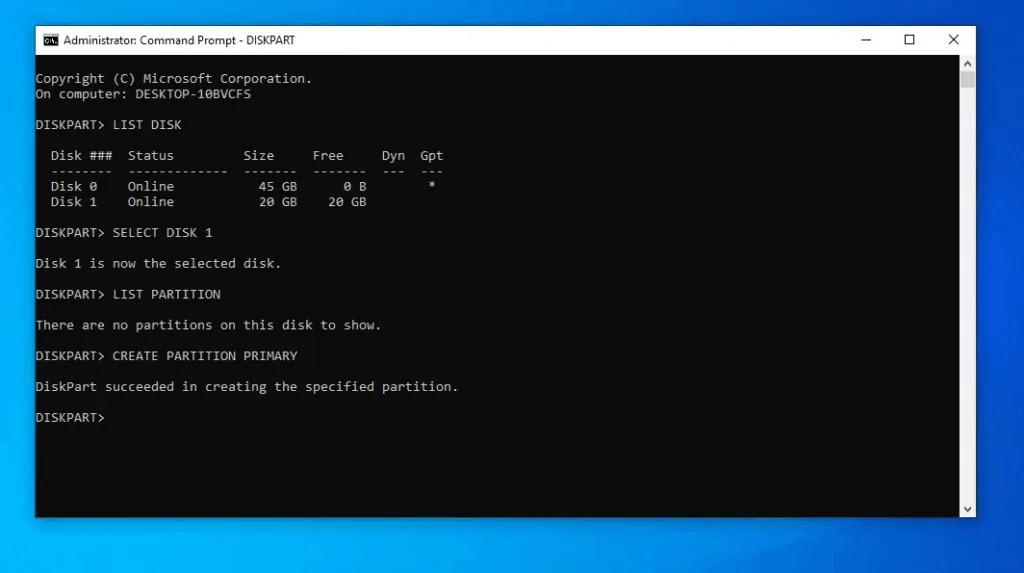Click the scrollbar up arrow
The height and width of the screenshot is (573, 1024).
click(x=967, y=64)
